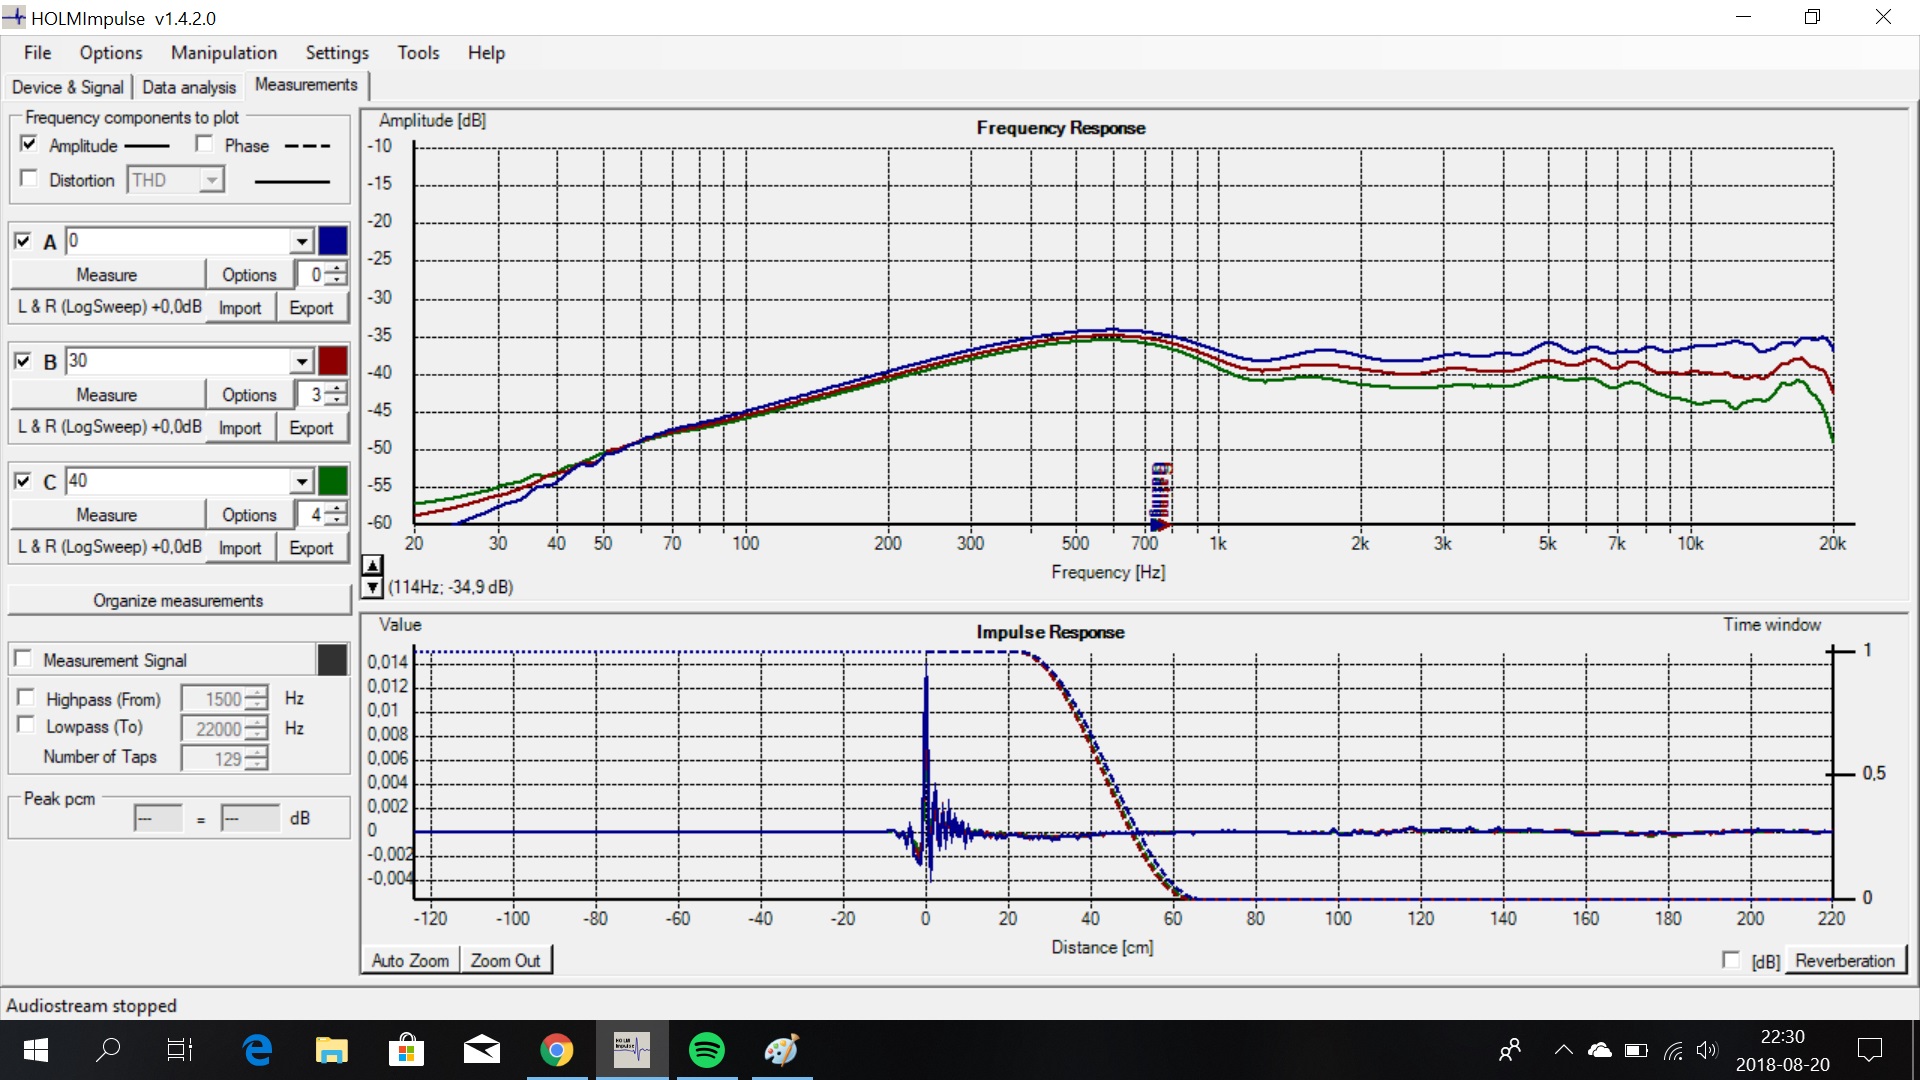Click the Export button for measurement A
Viewport: 1920px width, 1080px height.
(310, 307)
